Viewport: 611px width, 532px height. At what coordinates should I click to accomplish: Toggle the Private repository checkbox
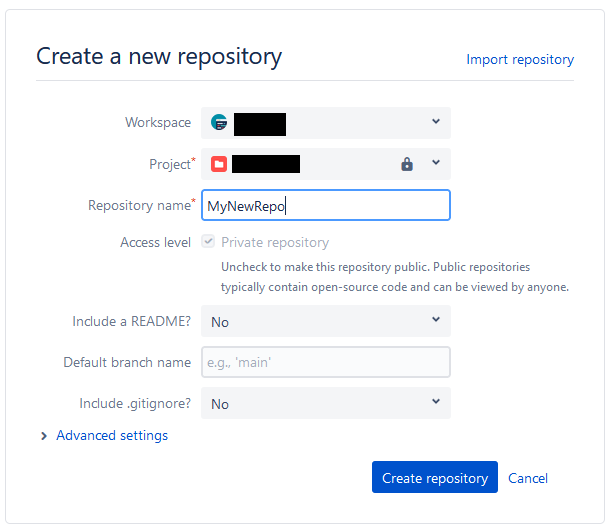208,242
